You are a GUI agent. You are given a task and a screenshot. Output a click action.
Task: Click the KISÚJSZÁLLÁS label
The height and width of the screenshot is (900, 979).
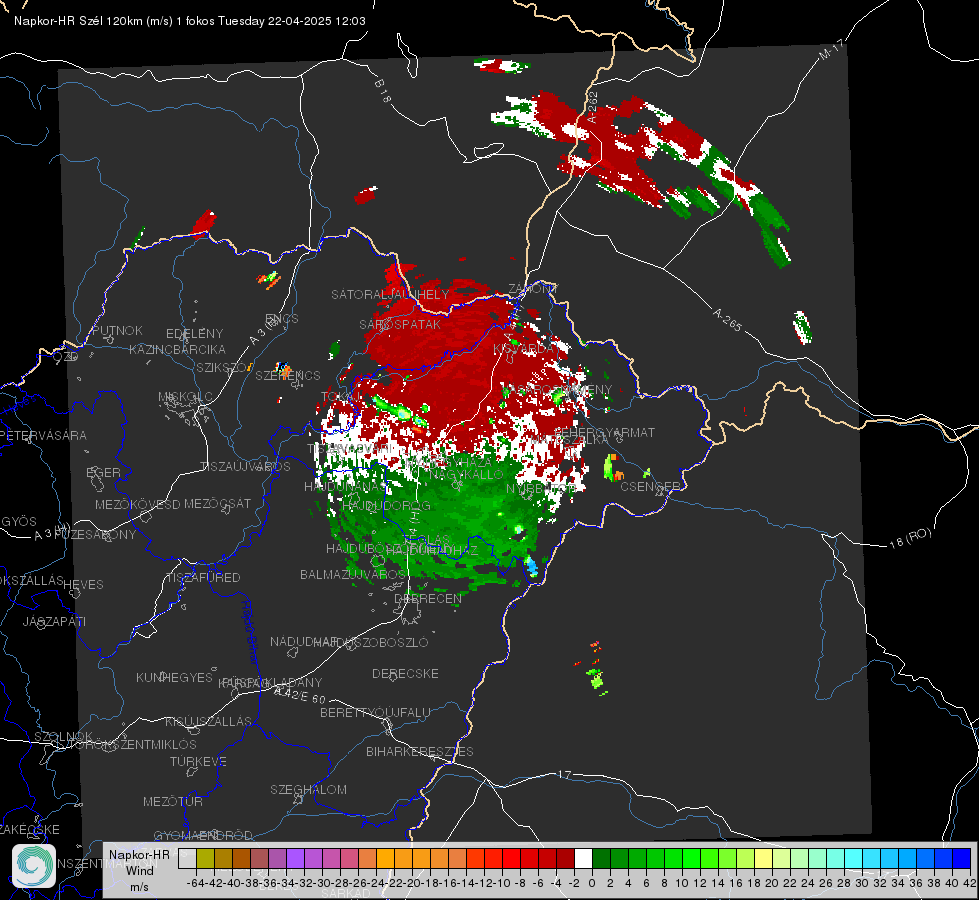(209, 721)
